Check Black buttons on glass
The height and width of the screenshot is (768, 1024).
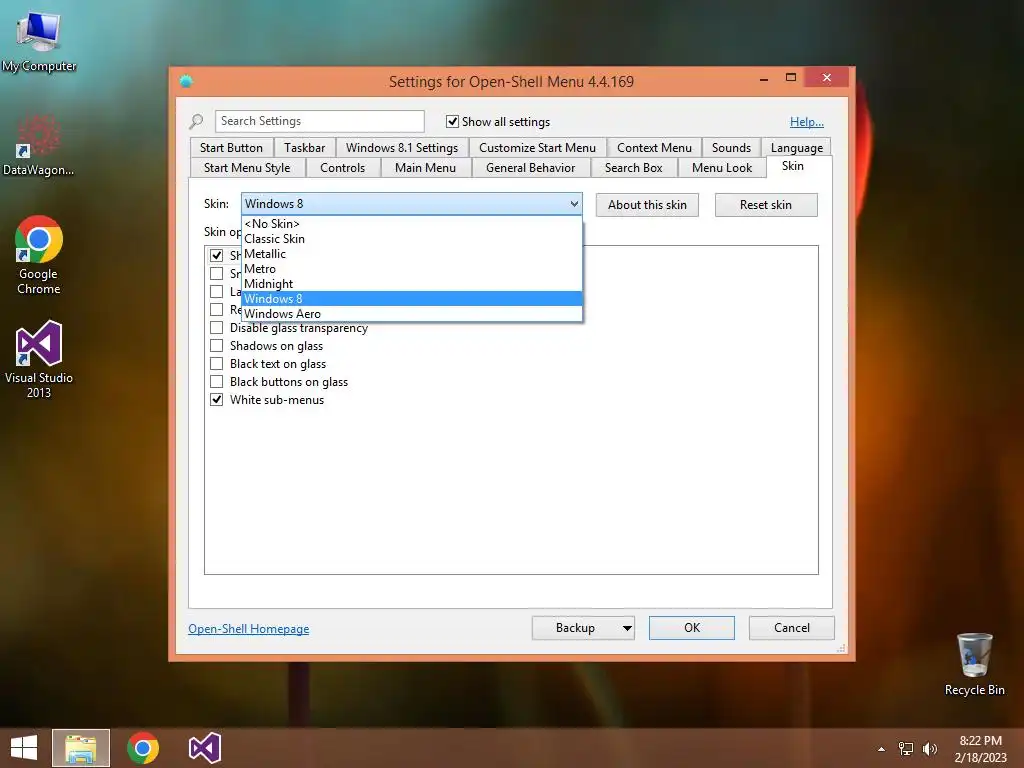(x=216, y=382)
